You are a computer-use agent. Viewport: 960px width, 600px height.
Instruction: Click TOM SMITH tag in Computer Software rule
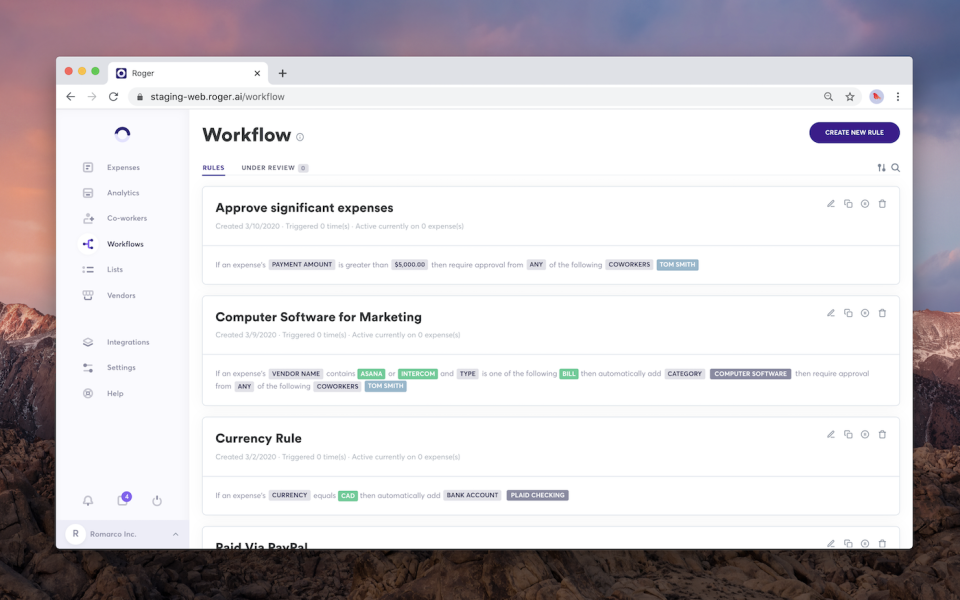[x=386, y=386]
